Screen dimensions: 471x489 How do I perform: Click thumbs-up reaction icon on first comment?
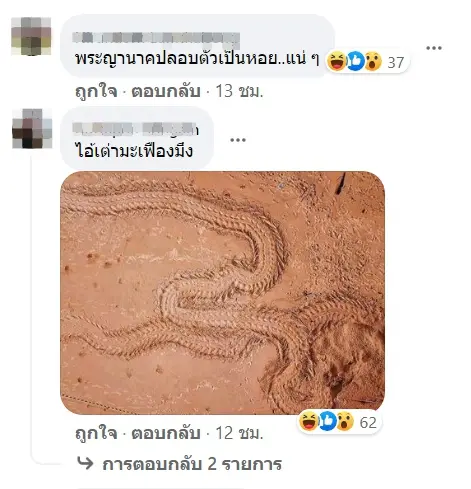355,62
